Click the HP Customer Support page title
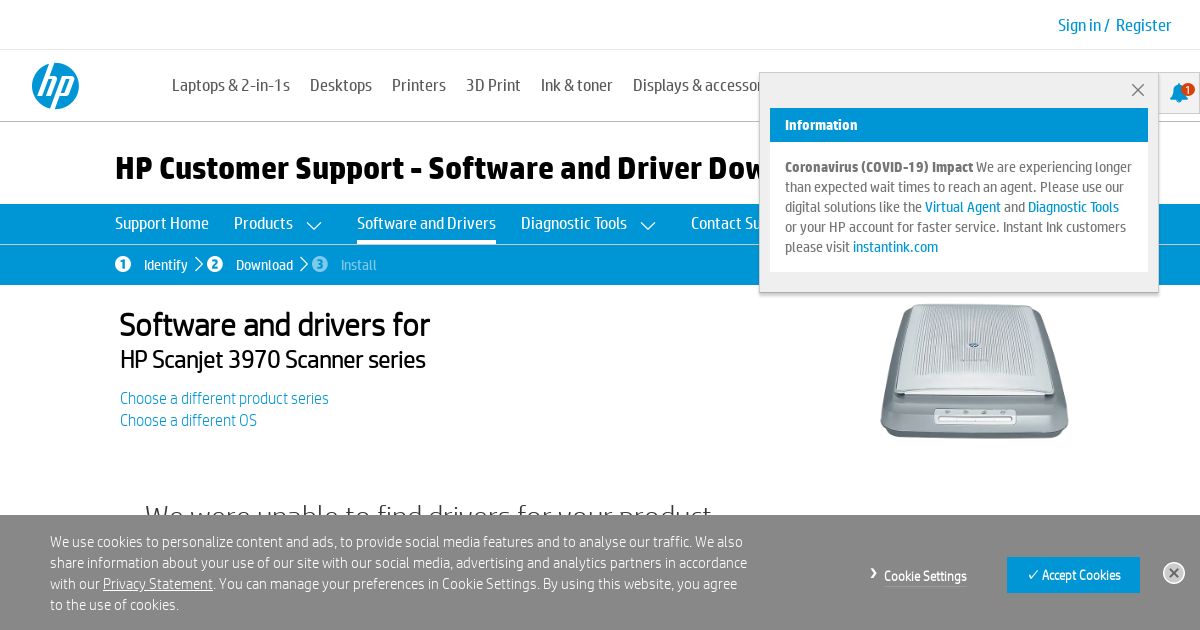The height and width of the screenshot is (630, 1200). pos(437,168)
